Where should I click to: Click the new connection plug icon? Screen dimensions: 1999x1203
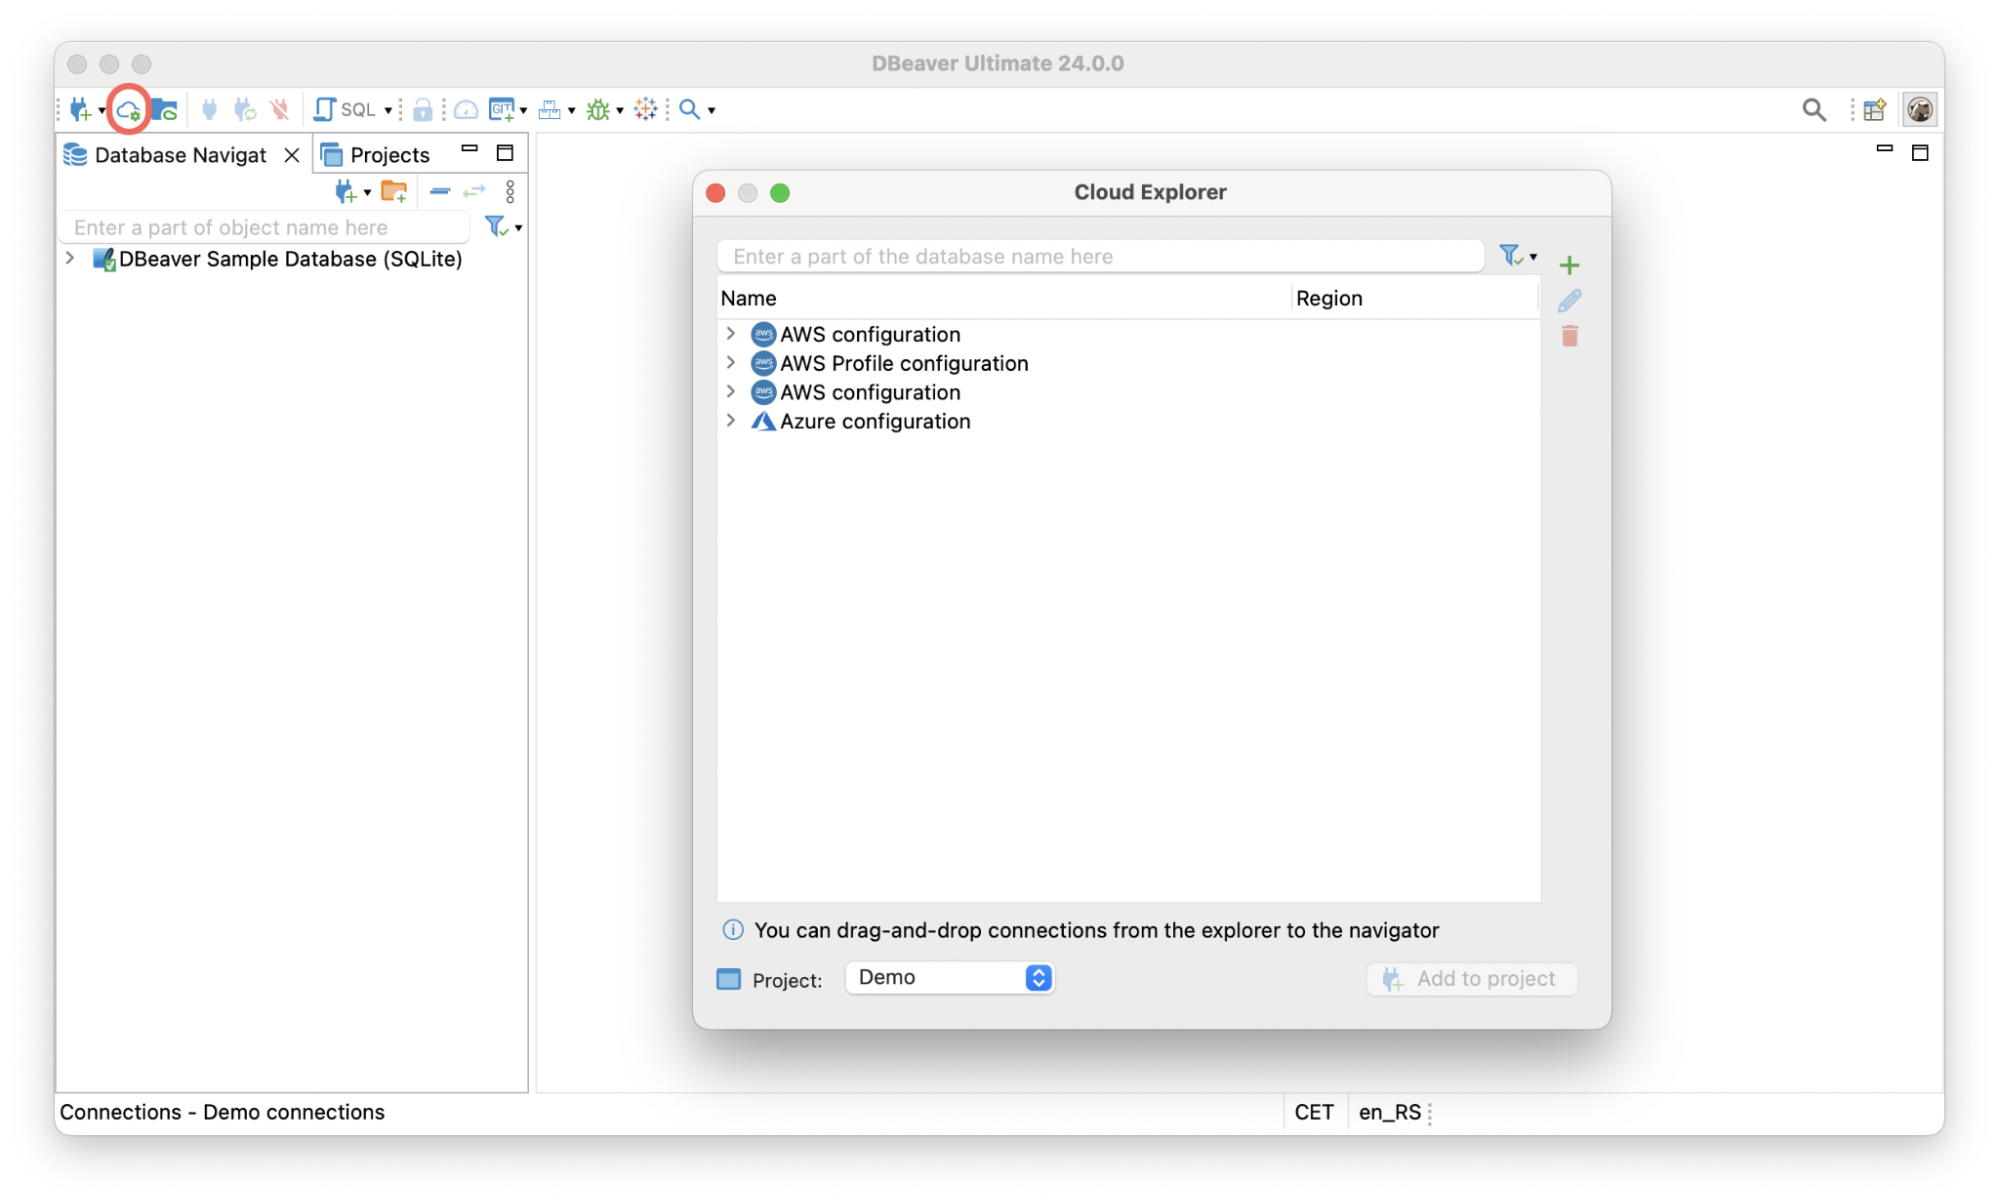(79, 109)
